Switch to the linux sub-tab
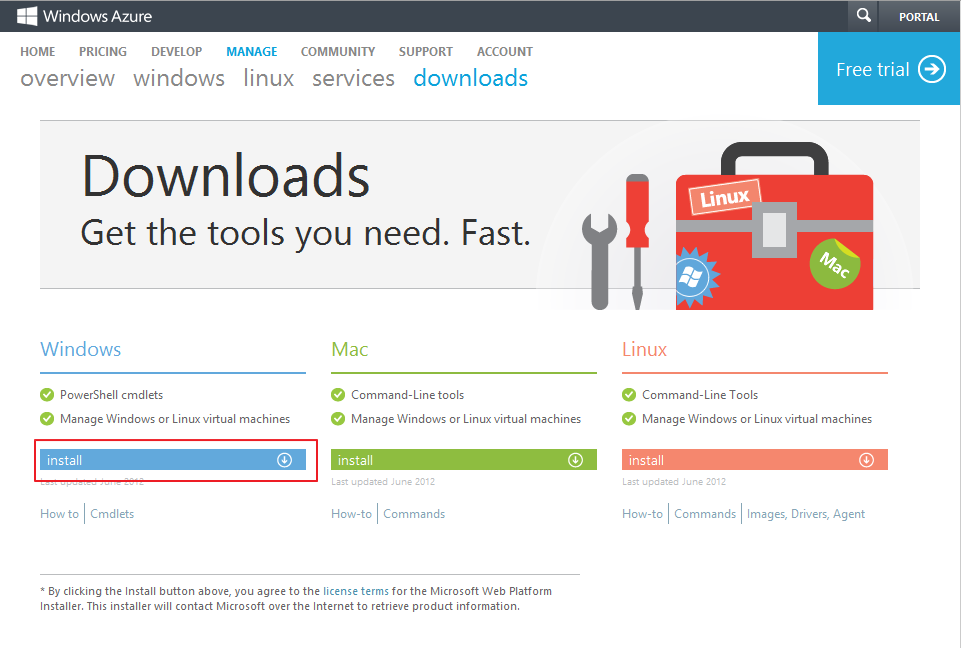This screenshot has width=961, height=648. 268,78
